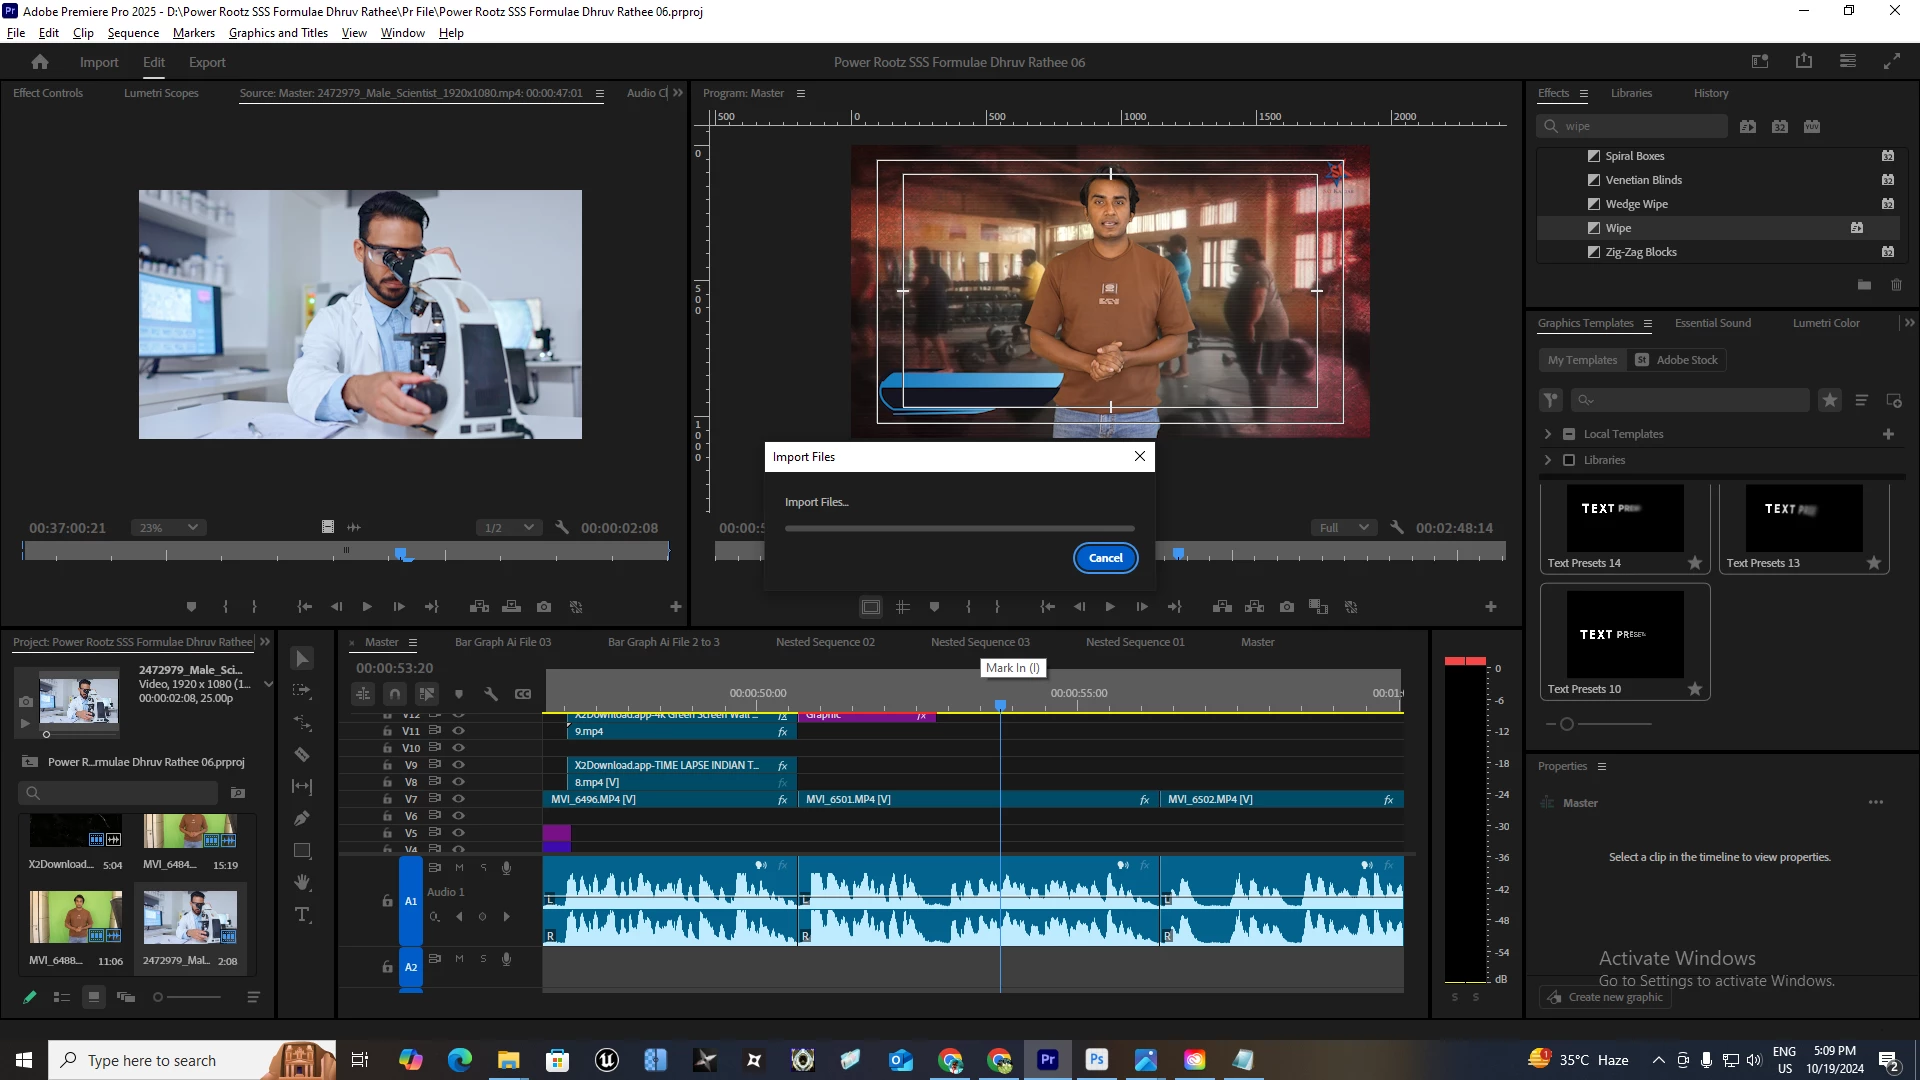Open the Quick Export share icon
This screenshot has height=1080, width=1920.
point(1804,62)
